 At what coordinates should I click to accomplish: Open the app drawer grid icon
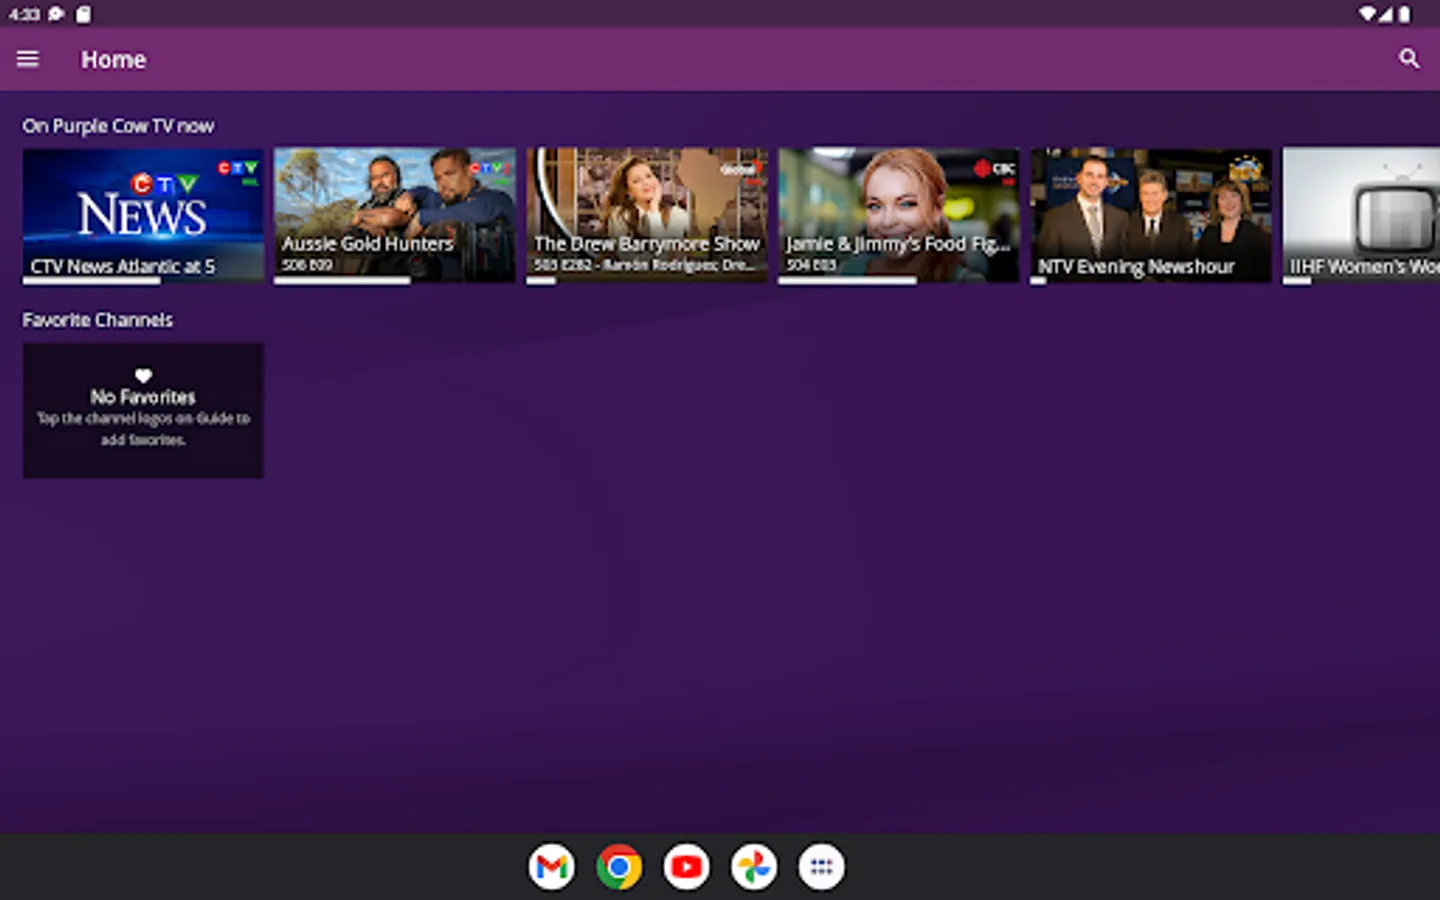tap(821, 867)
